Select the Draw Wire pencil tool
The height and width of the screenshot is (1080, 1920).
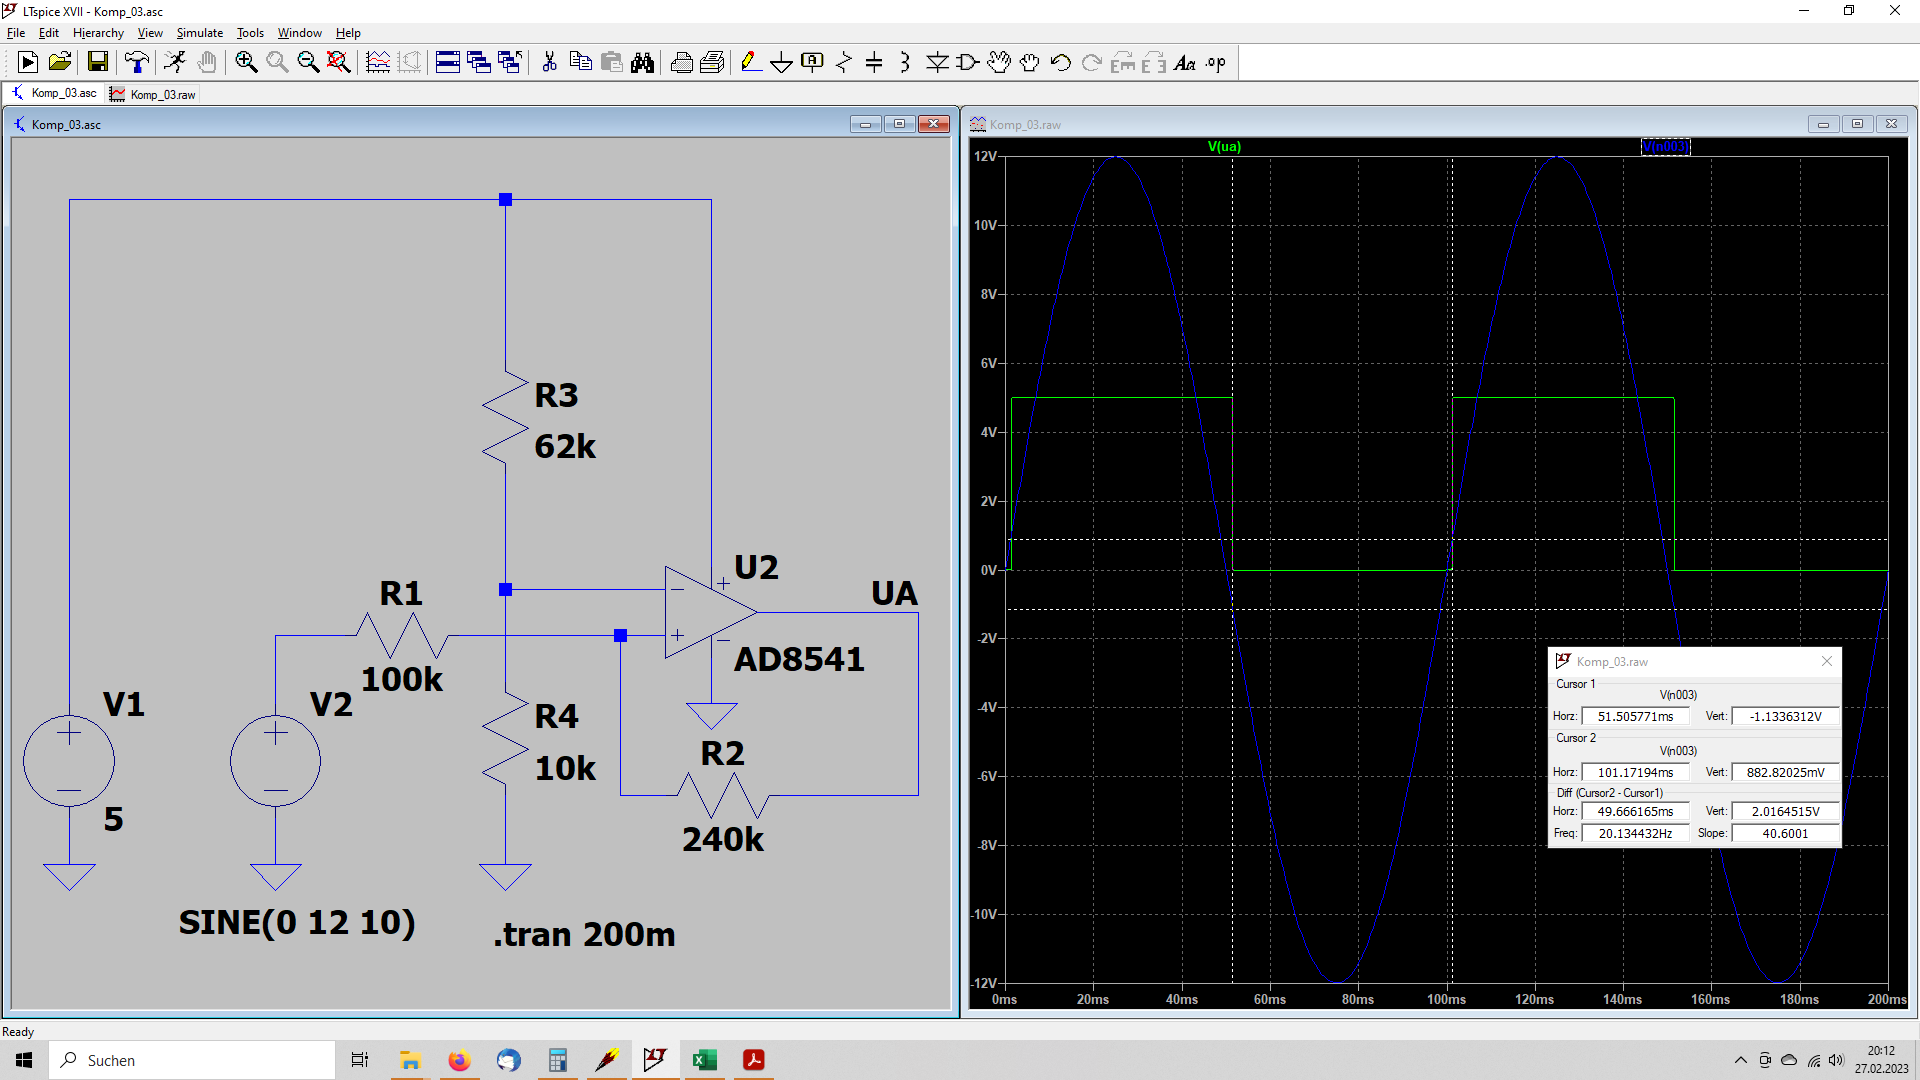coord(750,63)
